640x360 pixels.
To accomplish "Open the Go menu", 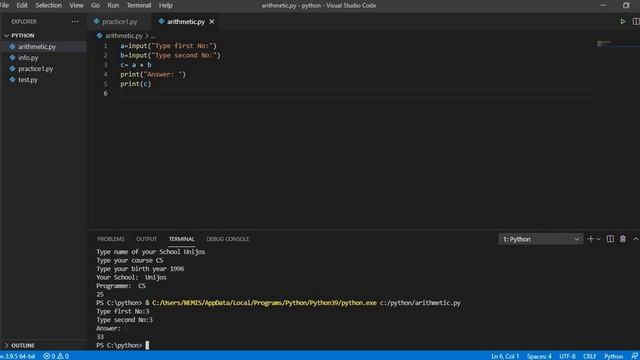I will coord(95,5).
